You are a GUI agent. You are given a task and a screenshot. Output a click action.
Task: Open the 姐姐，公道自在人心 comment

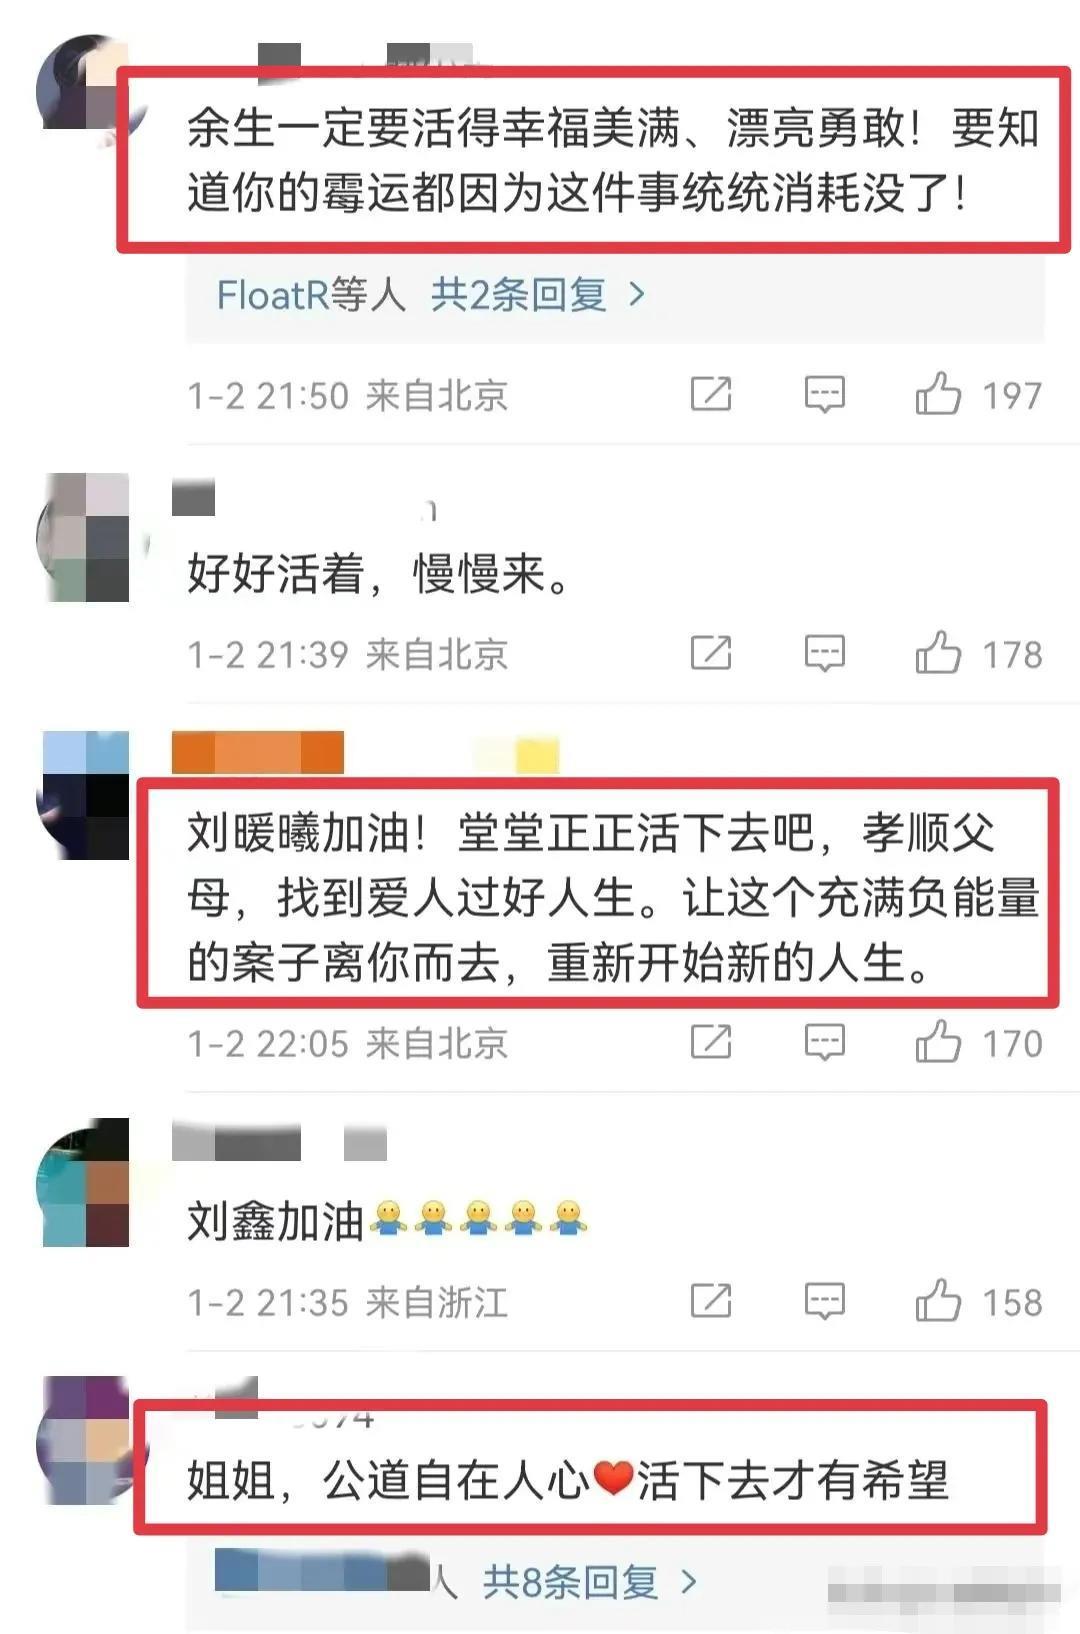[x=568, y=1481]
